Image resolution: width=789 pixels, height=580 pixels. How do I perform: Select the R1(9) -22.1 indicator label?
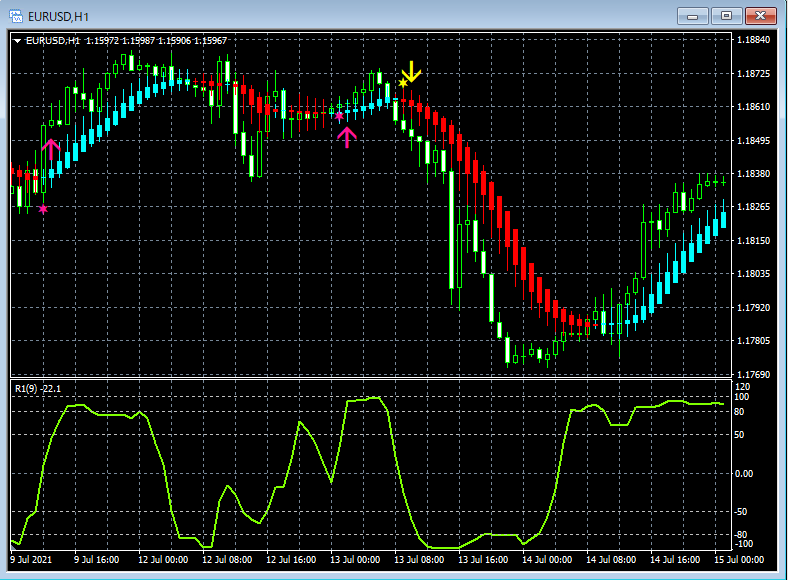tap(38, 389)
